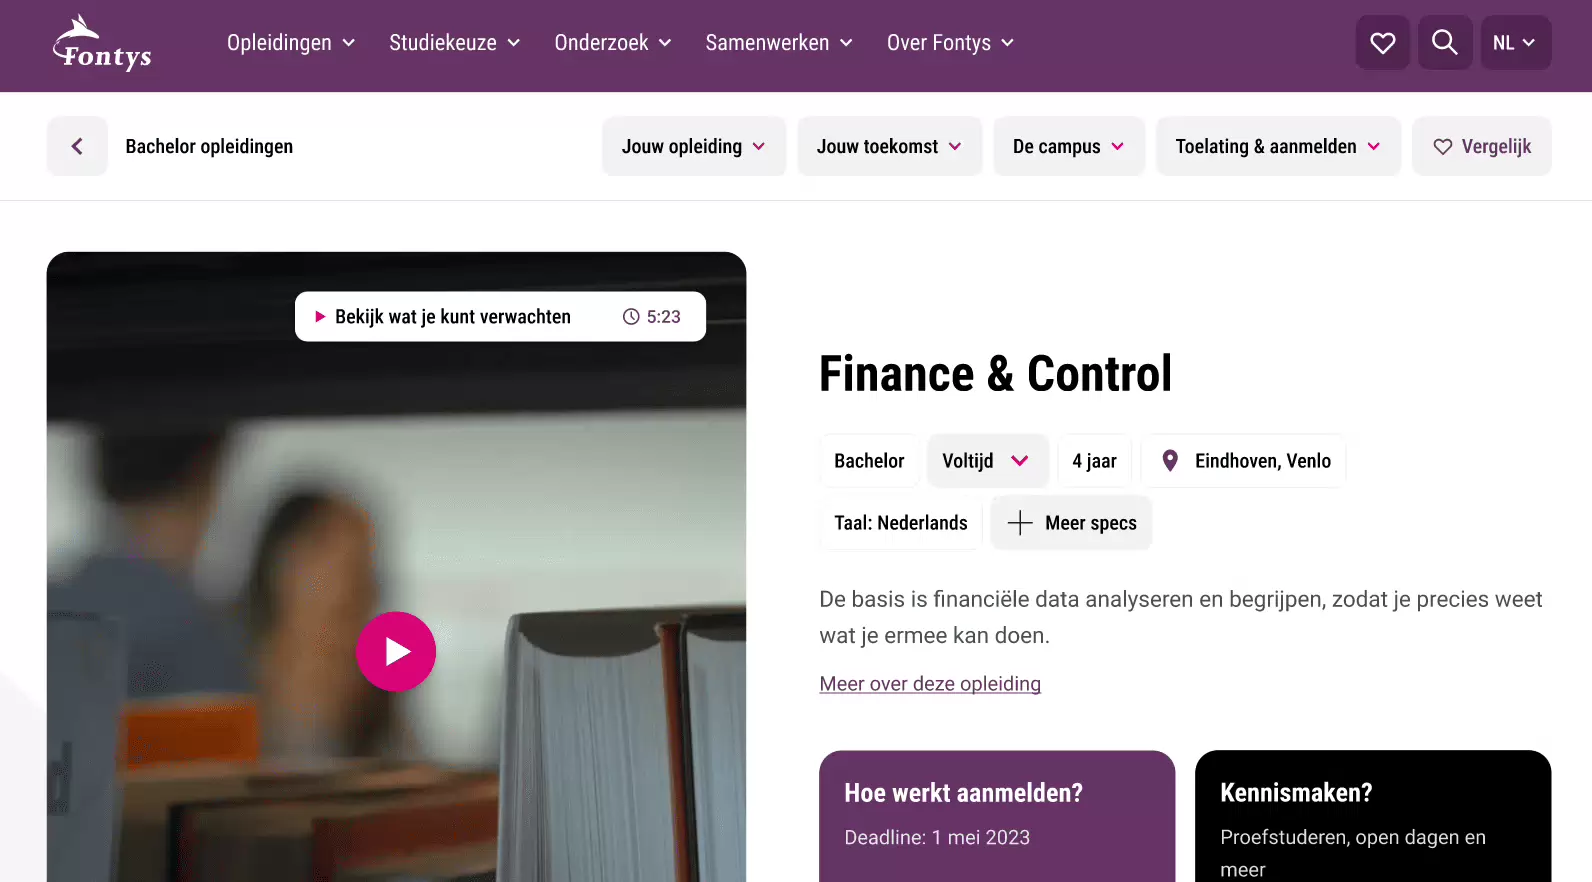Open the Studiekeuze menu
The image size is (1592, 882).
pos(455,43)
